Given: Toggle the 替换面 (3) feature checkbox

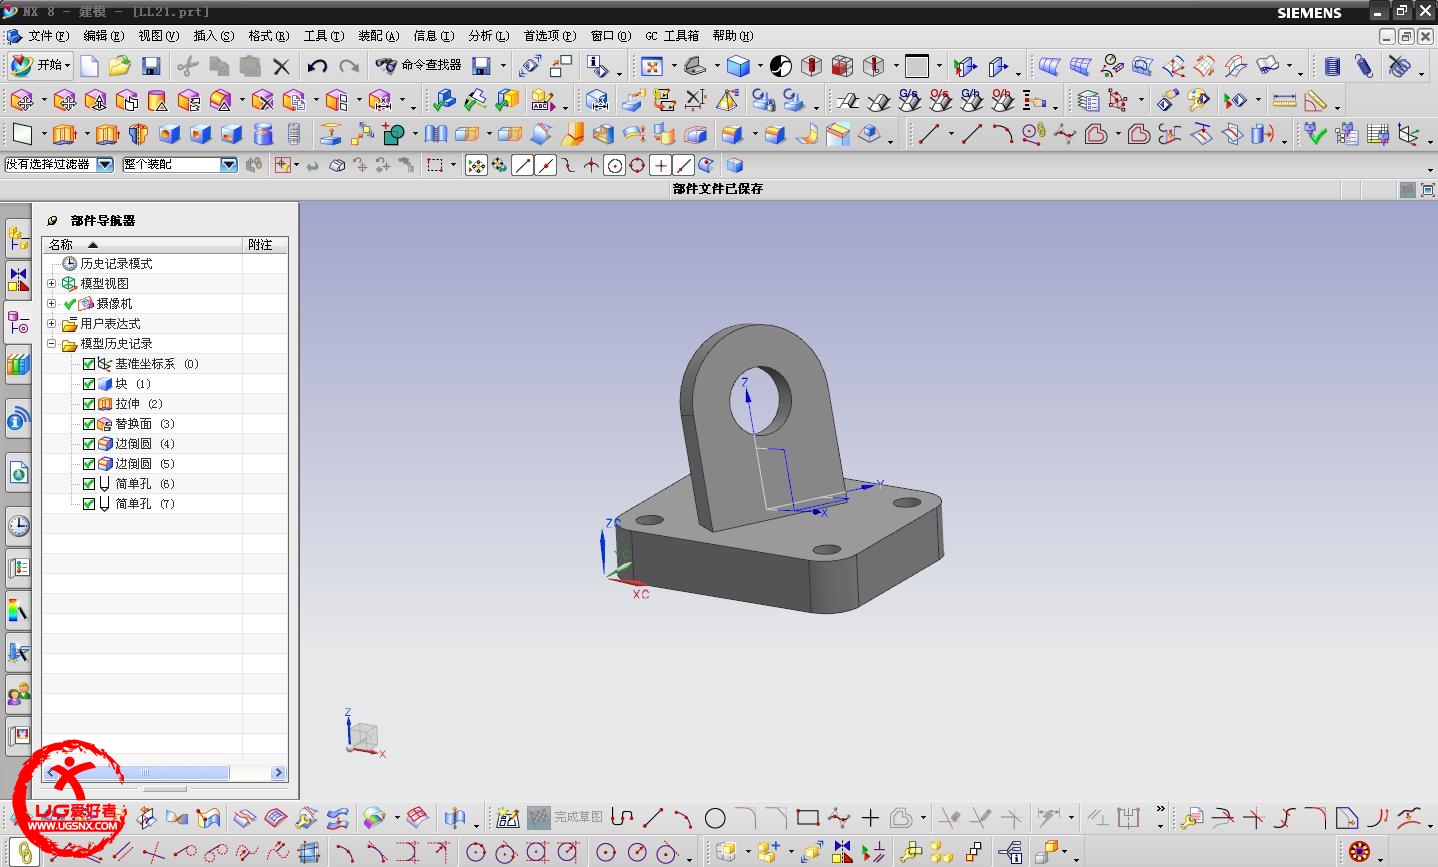Looking at the screenshot, I should (89, 424).
